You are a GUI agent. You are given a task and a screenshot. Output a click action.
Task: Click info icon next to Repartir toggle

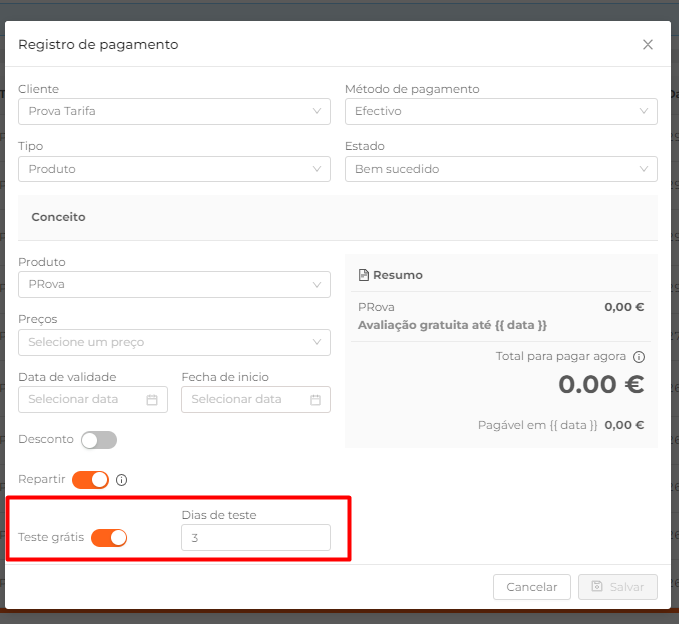click(x=122, y=480)
